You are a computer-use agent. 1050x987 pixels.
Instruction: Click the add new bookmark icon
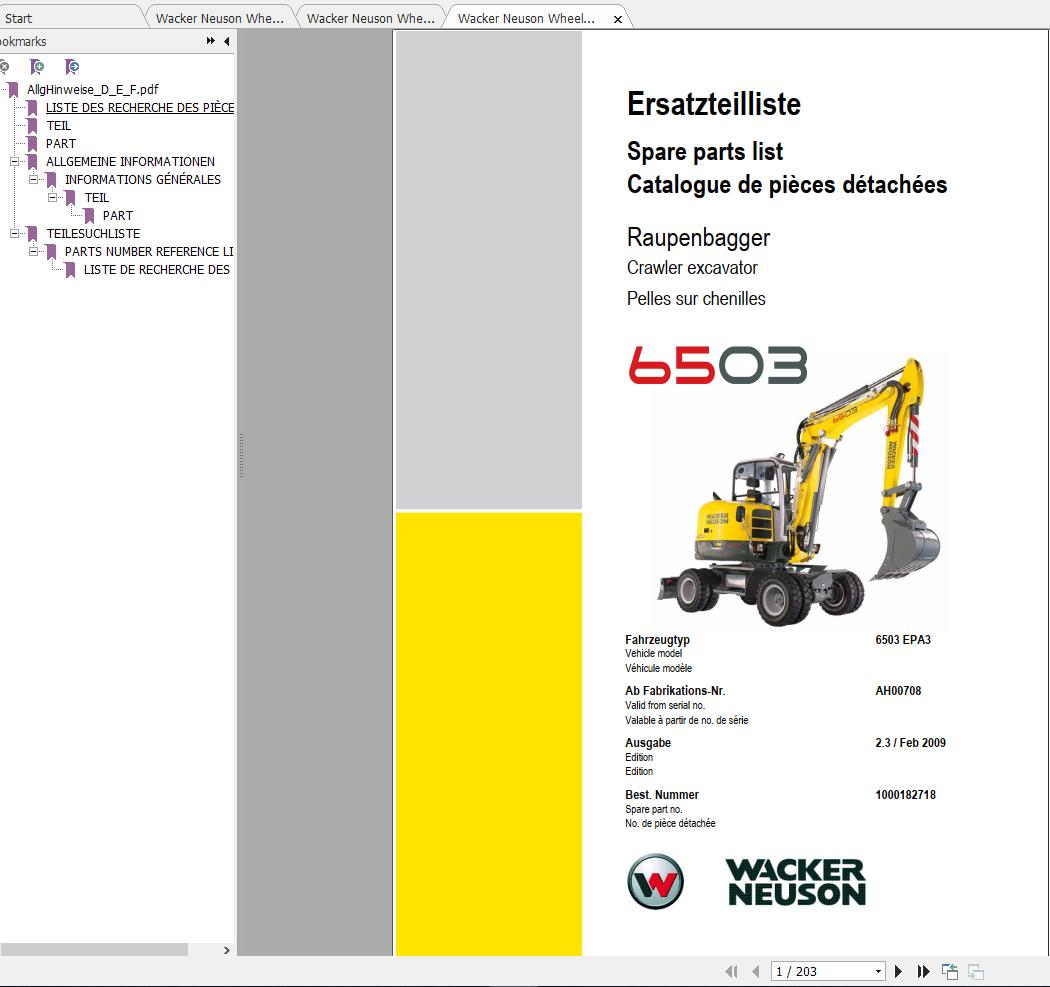37,66
